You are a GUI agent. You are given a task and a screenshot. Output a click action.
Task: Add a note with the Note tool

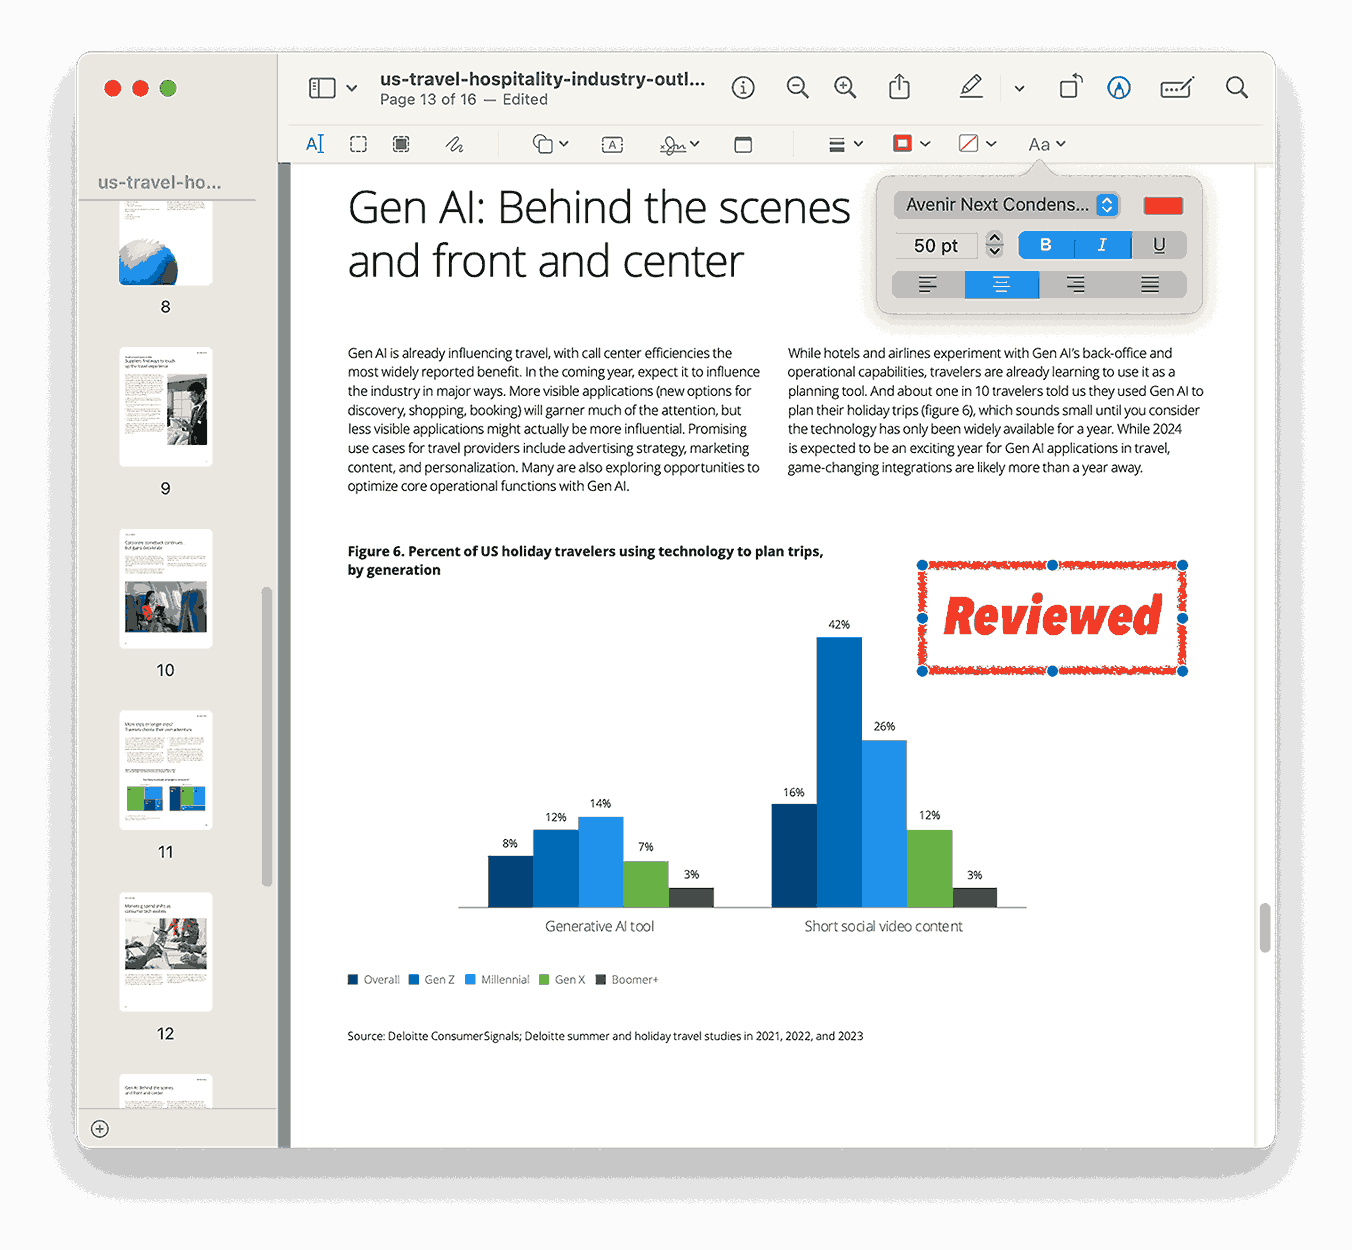[743, 143]
